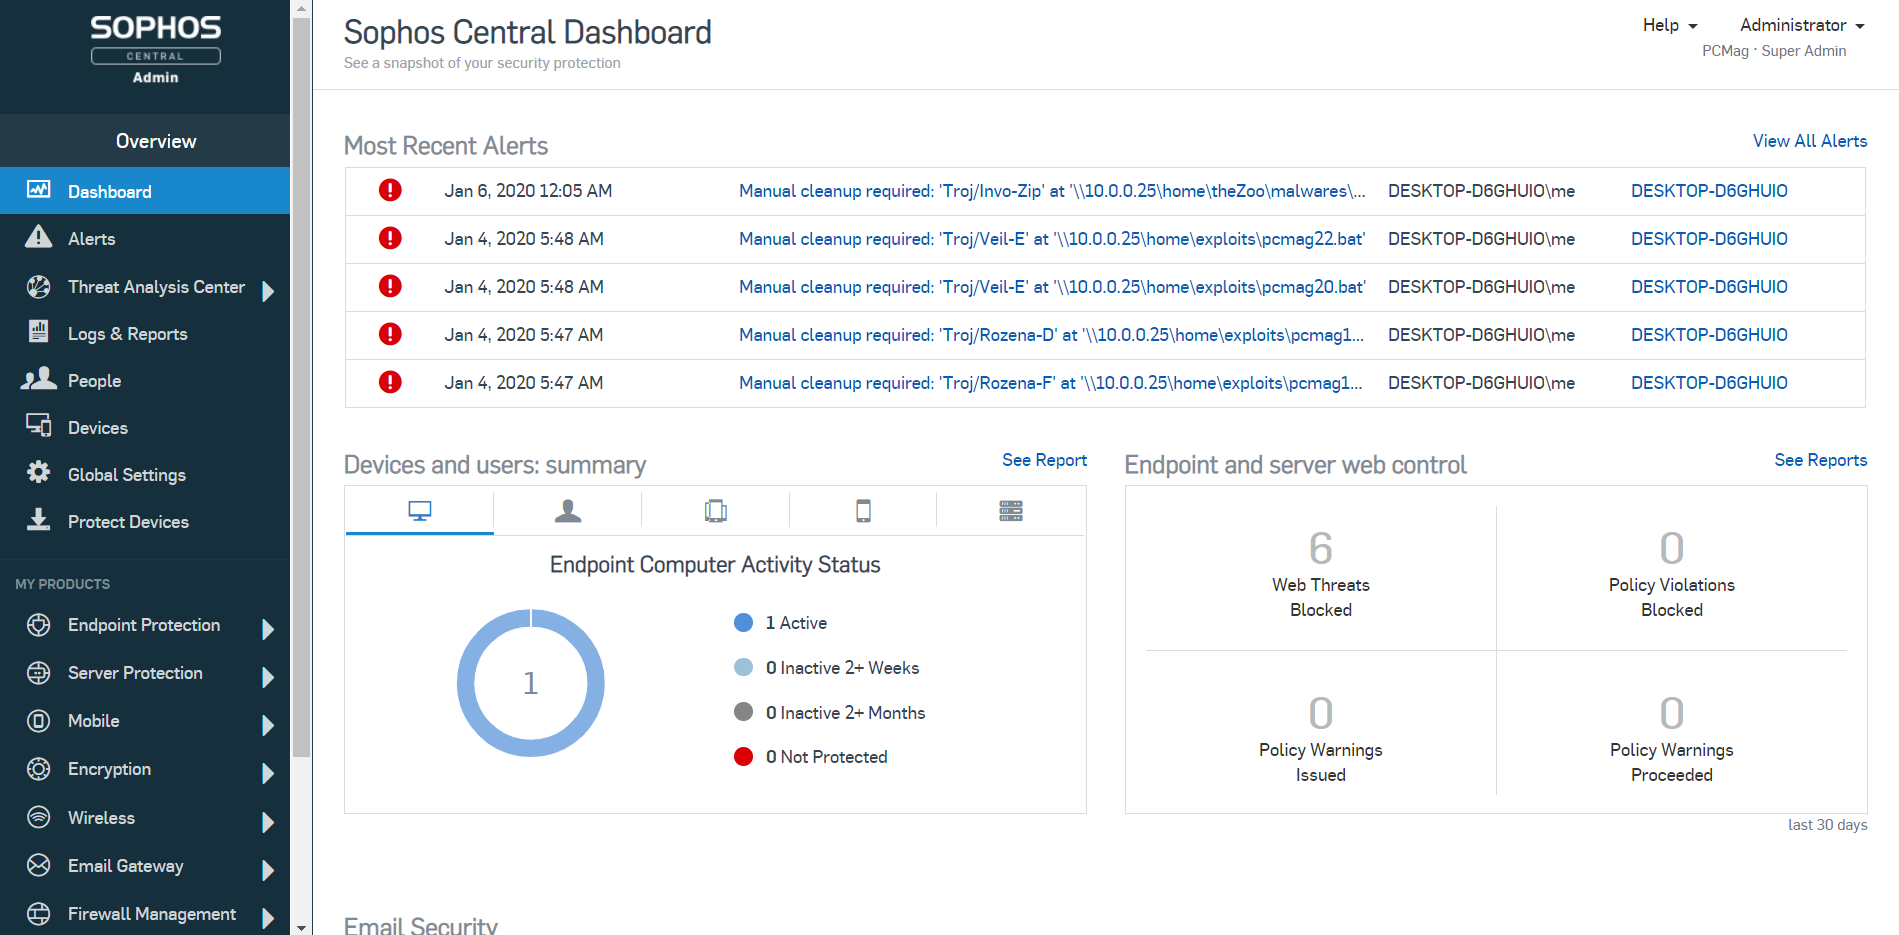
Task: Click the Logs & Reports document icon
Action: pos(38,332)
